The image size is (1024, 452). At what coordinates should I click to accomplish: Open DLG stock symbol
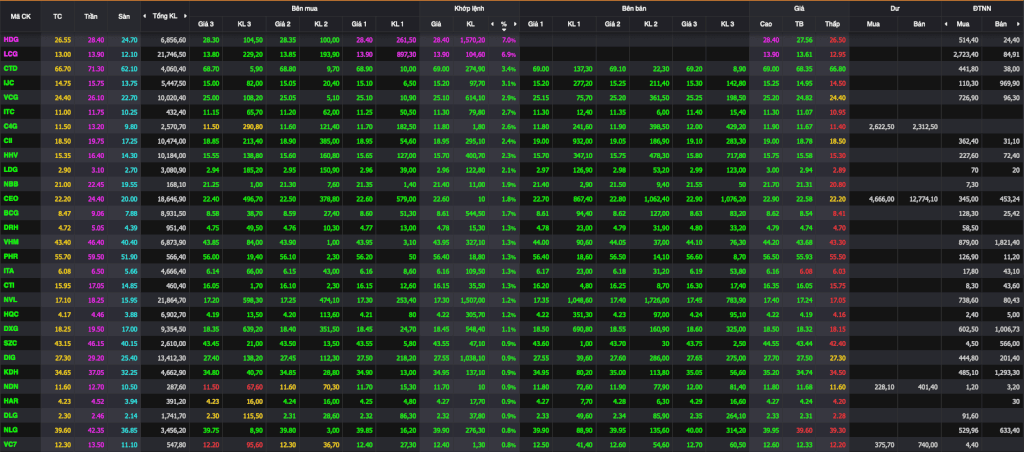point(11,415)
